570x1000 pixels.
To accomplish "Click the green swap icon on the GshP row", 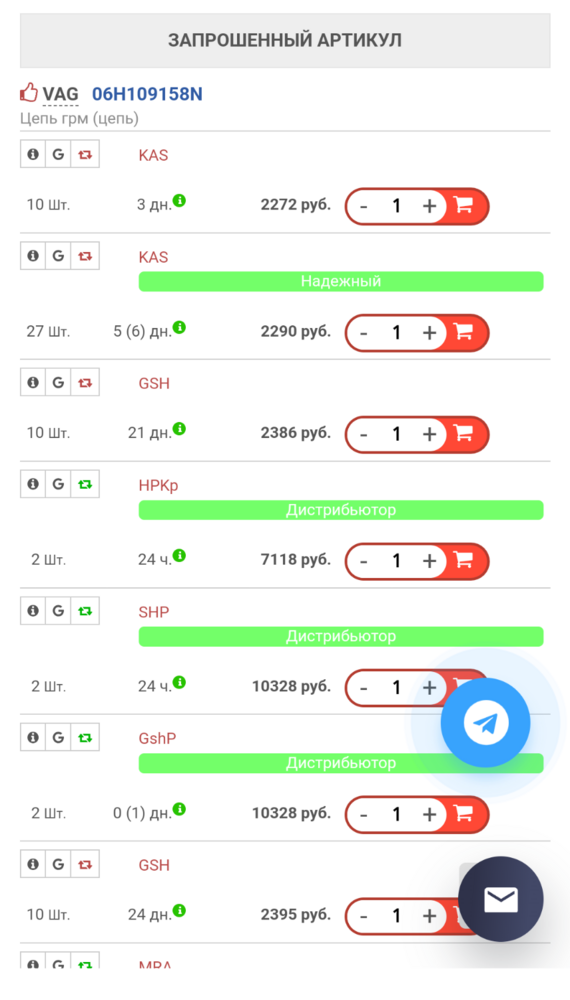I will (x=85, y=737).
